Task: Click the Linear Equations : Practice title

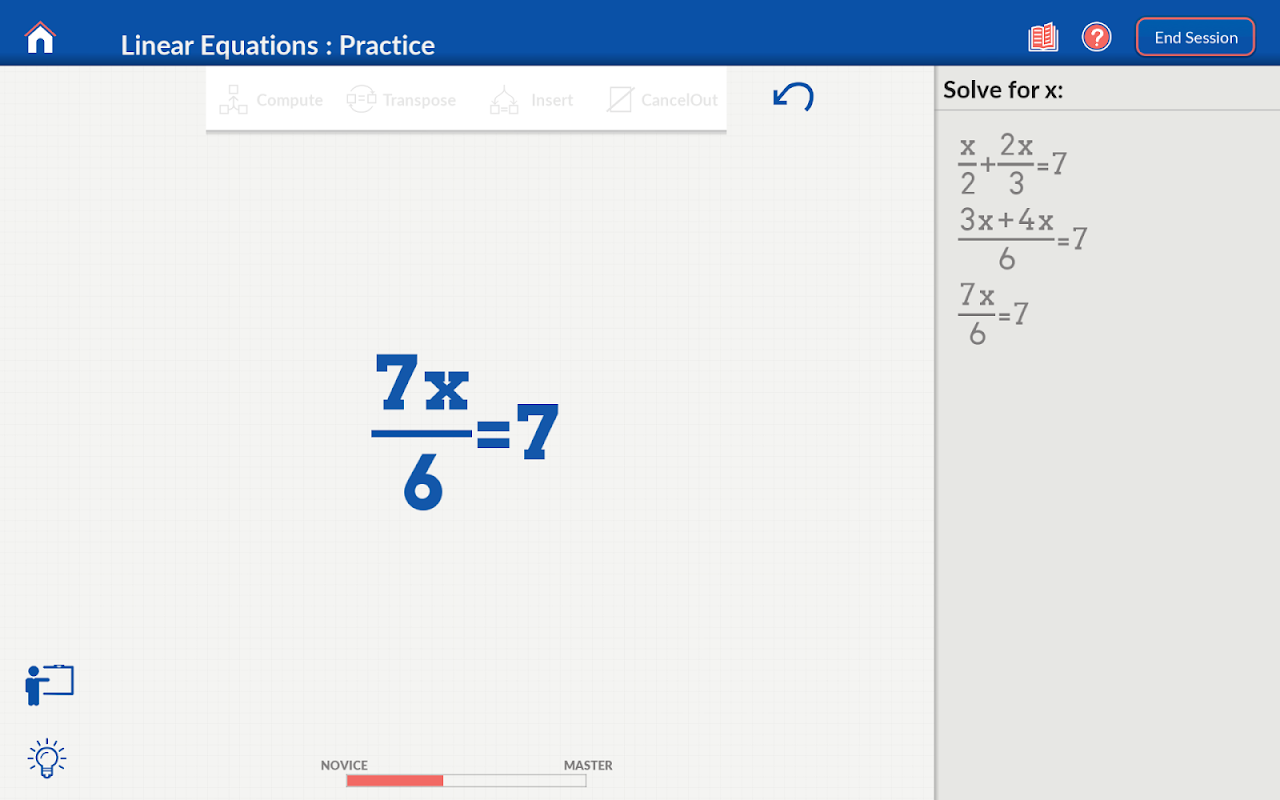Action: 277,45
